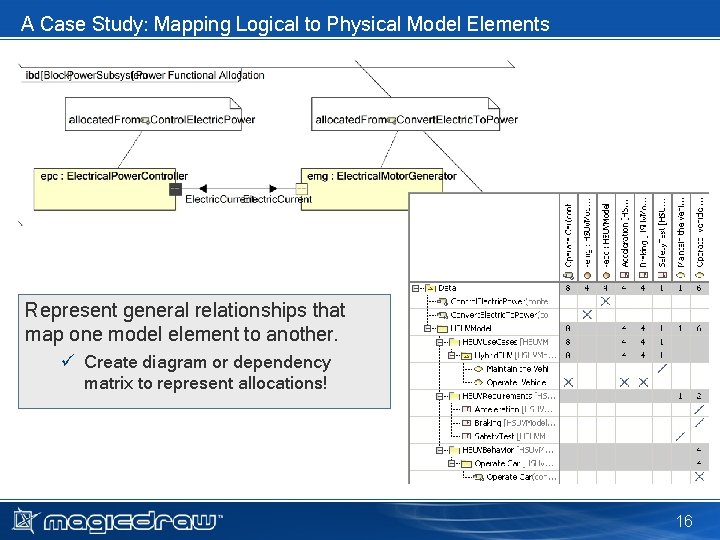Click the allocatedFrom ControlElectricPower note
720x540 pixels.
pyautogui.click(x=153, y=114)
